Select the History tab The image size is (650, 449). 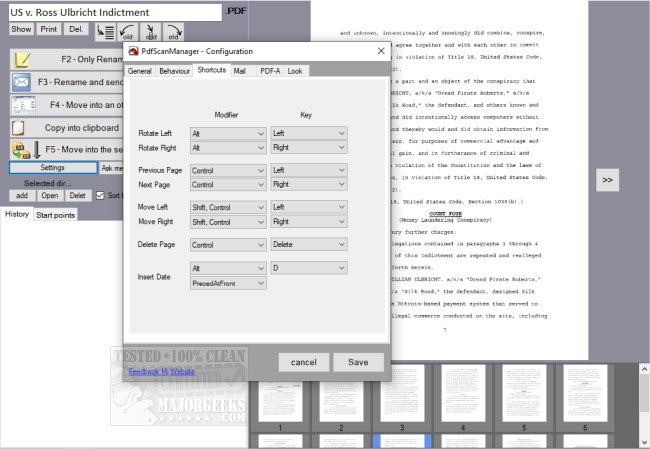[17, 214]
